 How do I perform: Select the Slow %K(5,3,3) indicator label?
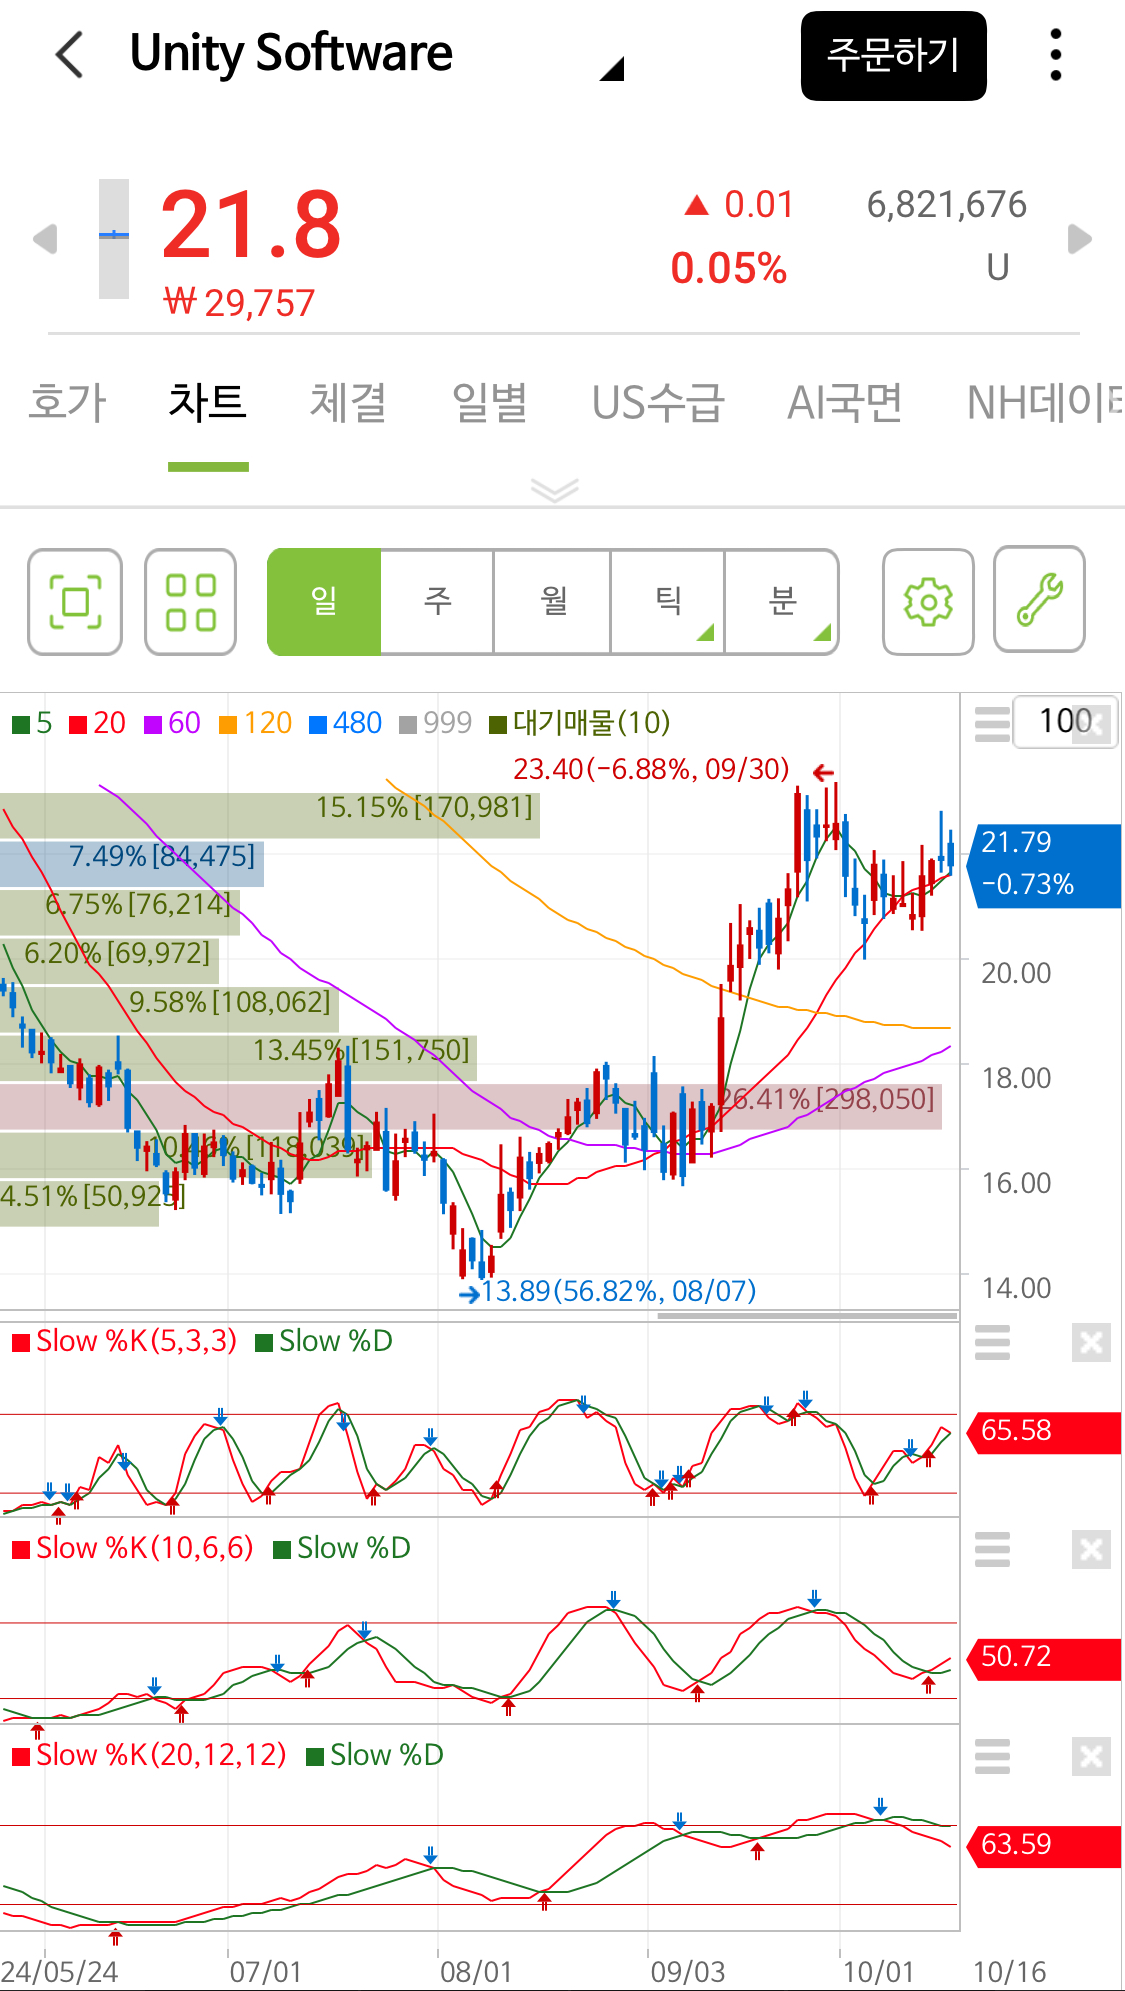tap(125, 1341)
